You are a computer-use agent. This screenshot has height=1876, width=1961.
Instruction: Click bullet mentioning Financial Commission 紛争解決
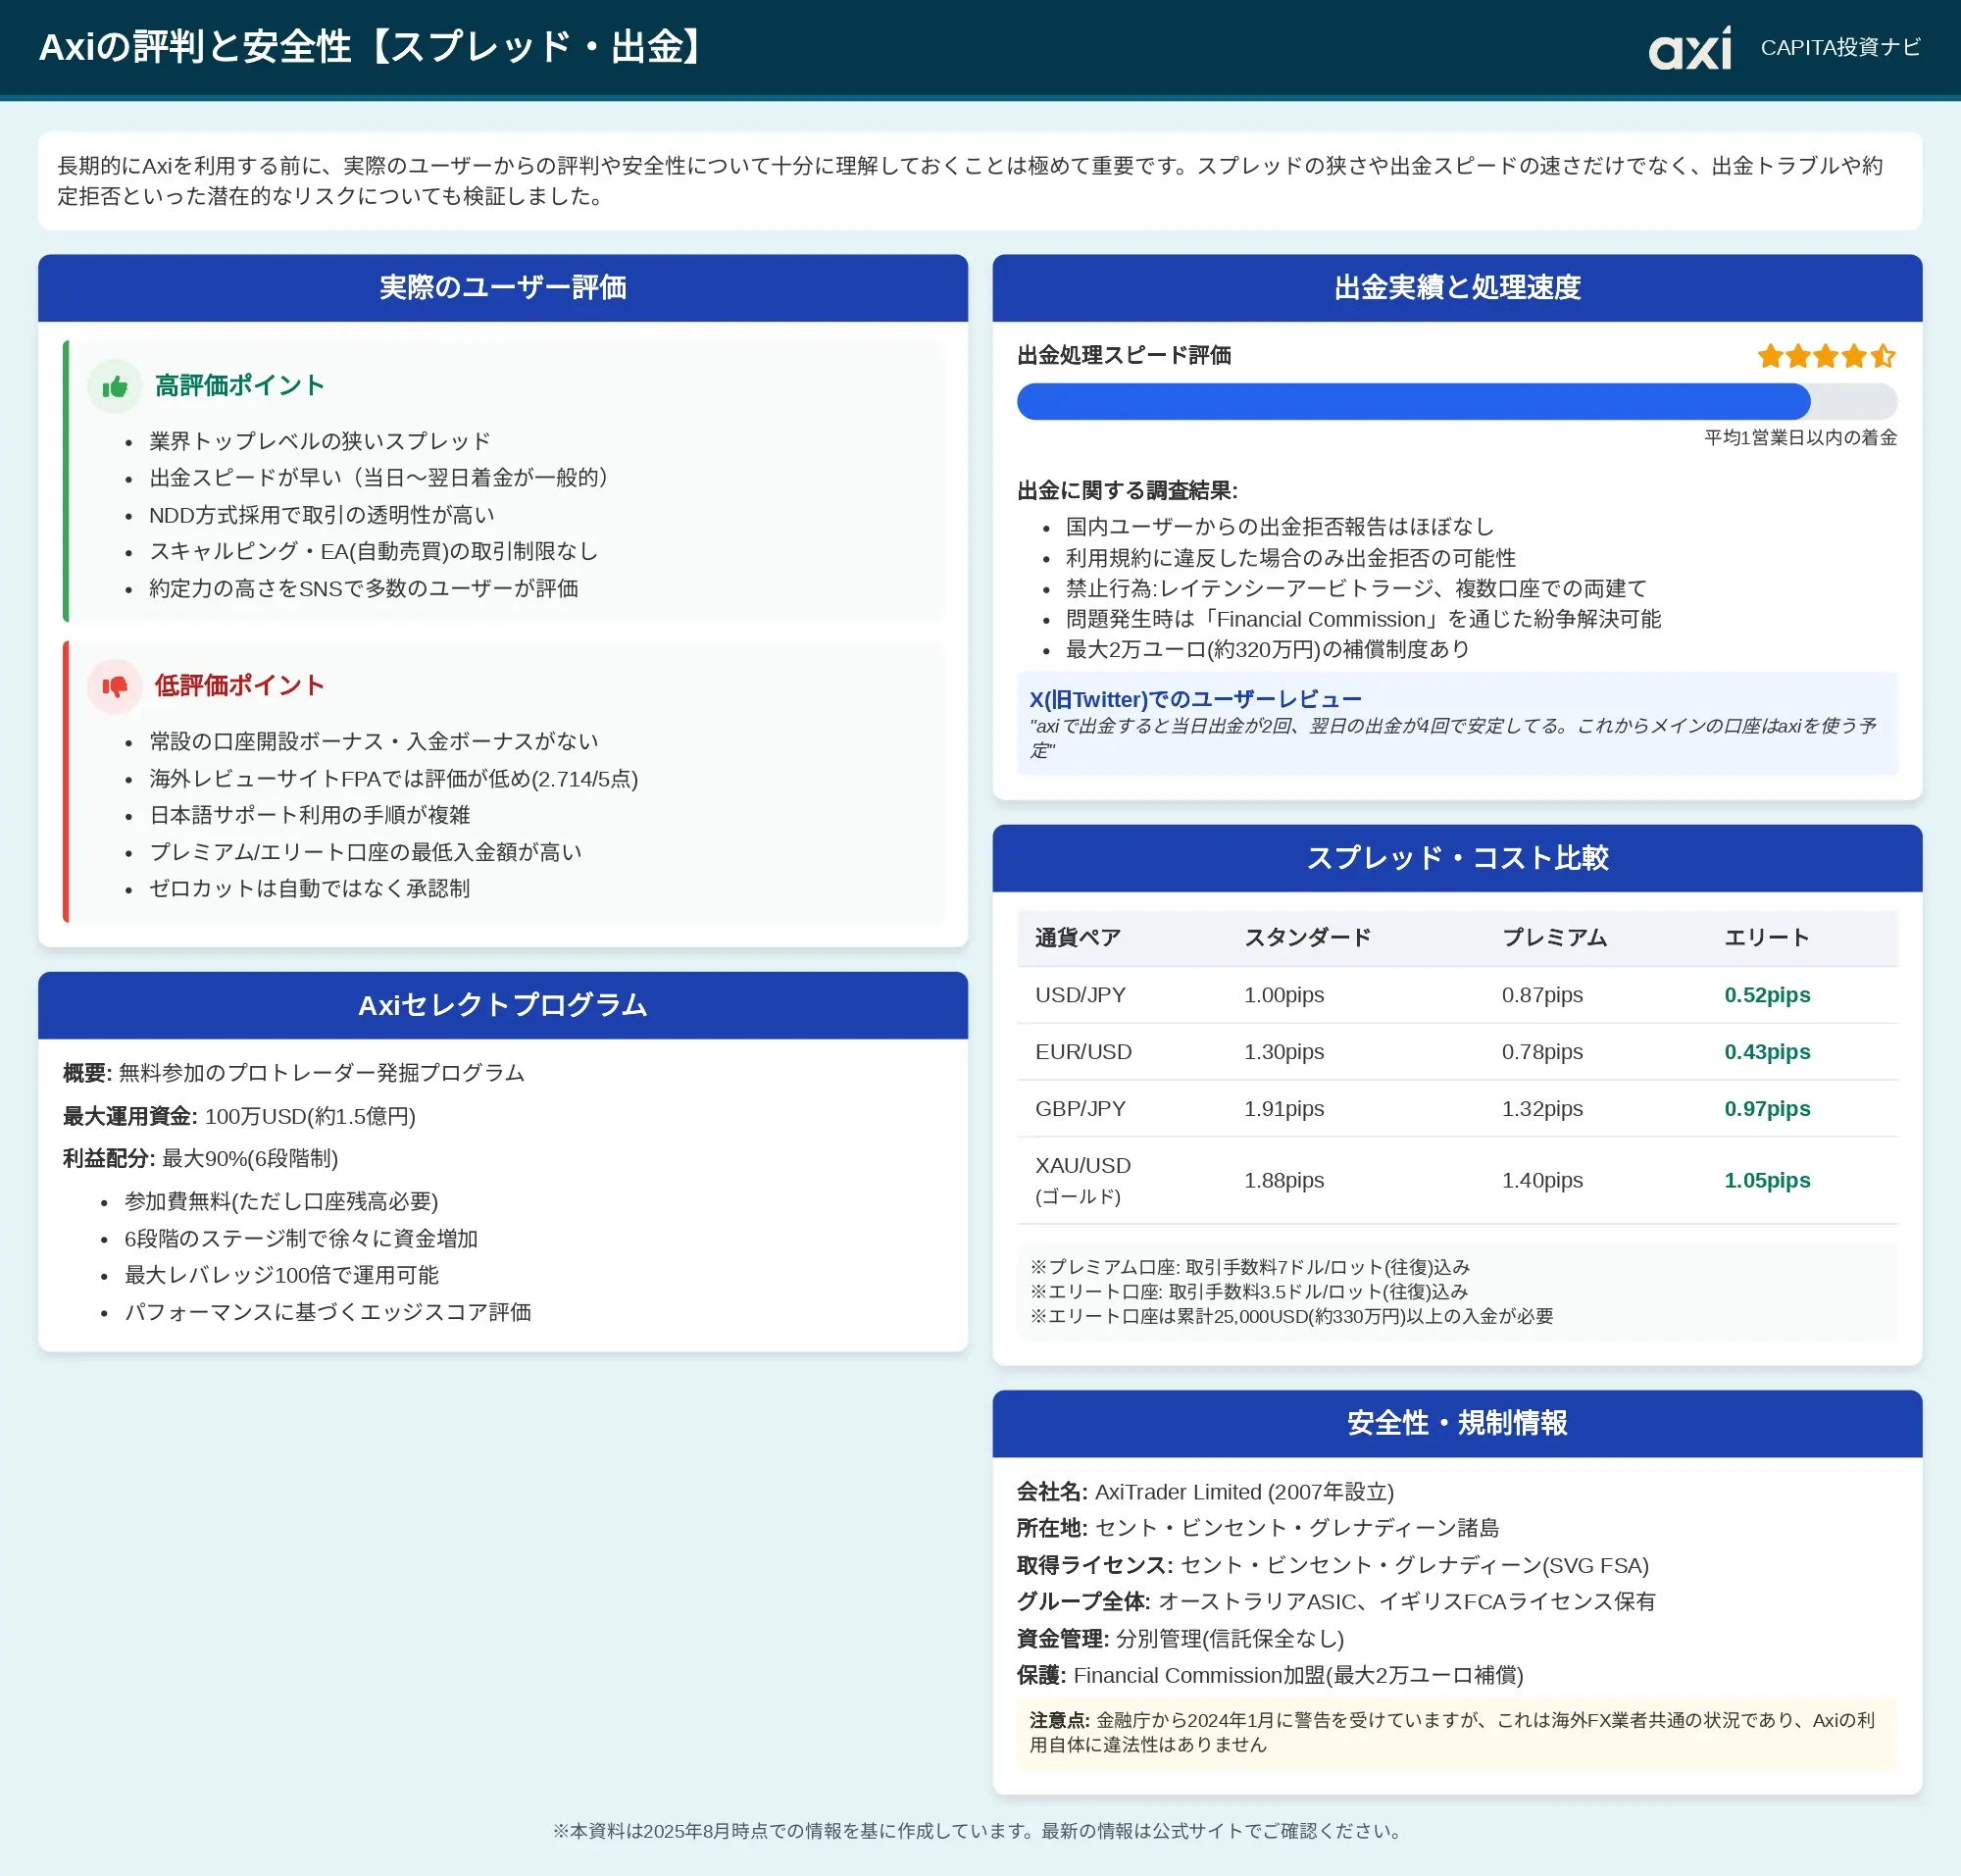(x=1363, y=620)
